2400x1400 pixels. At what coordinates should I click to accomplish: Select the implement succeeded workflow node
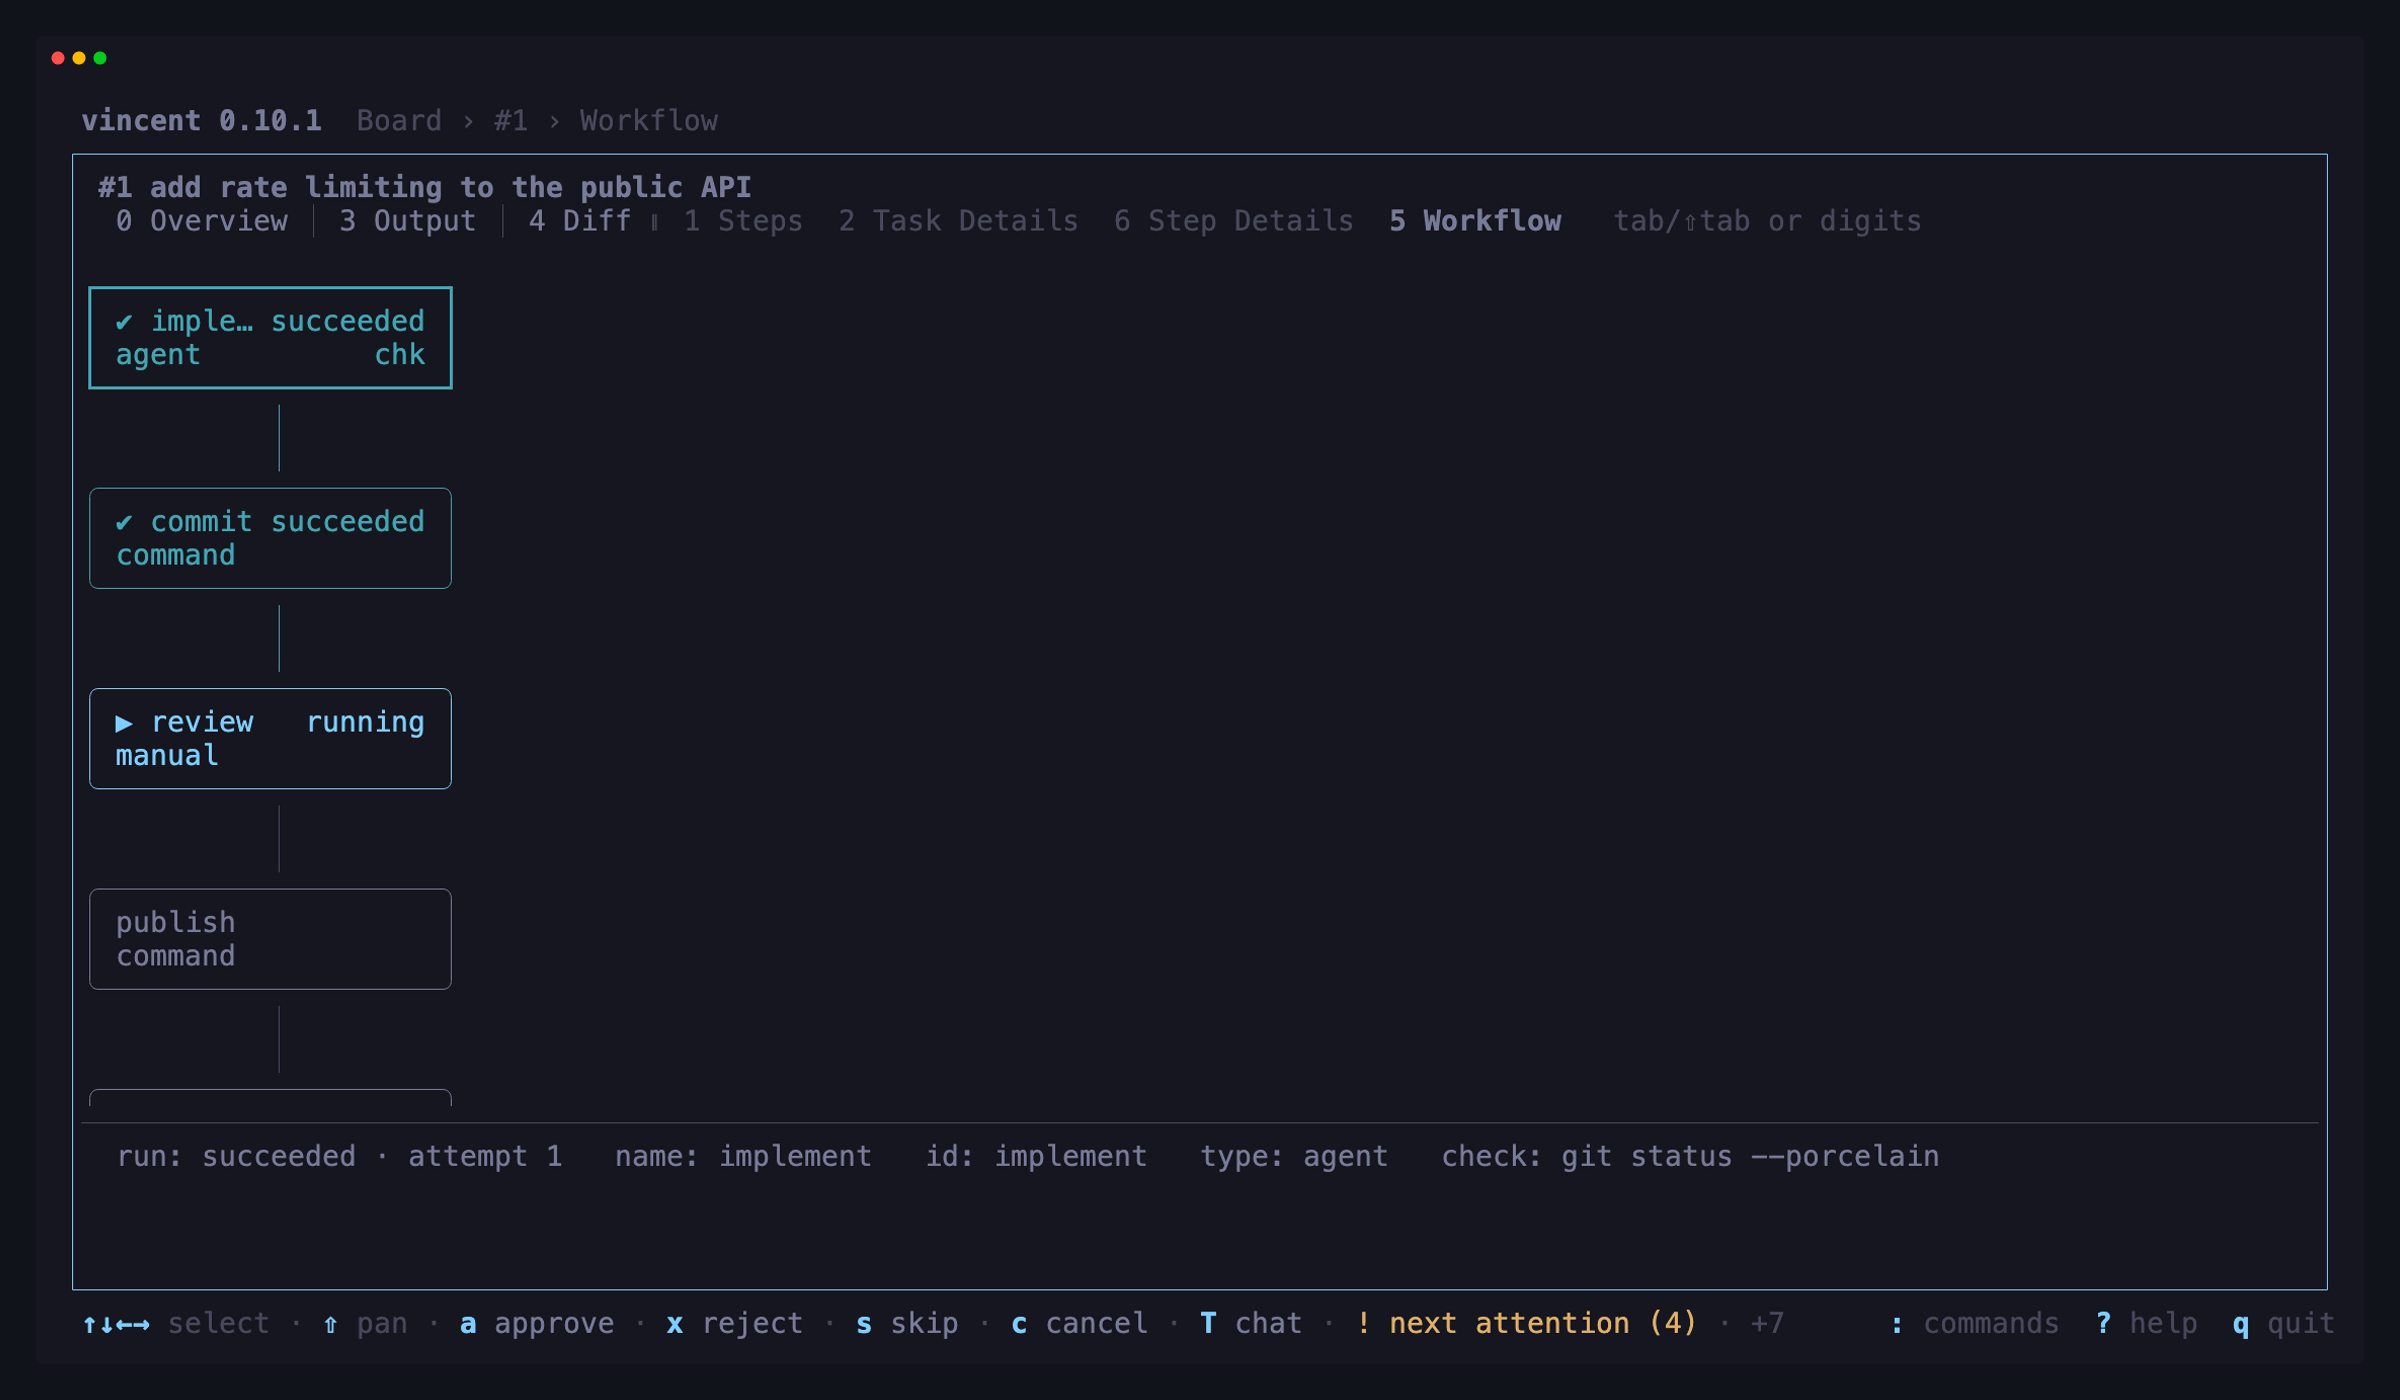tap(270, 338)
